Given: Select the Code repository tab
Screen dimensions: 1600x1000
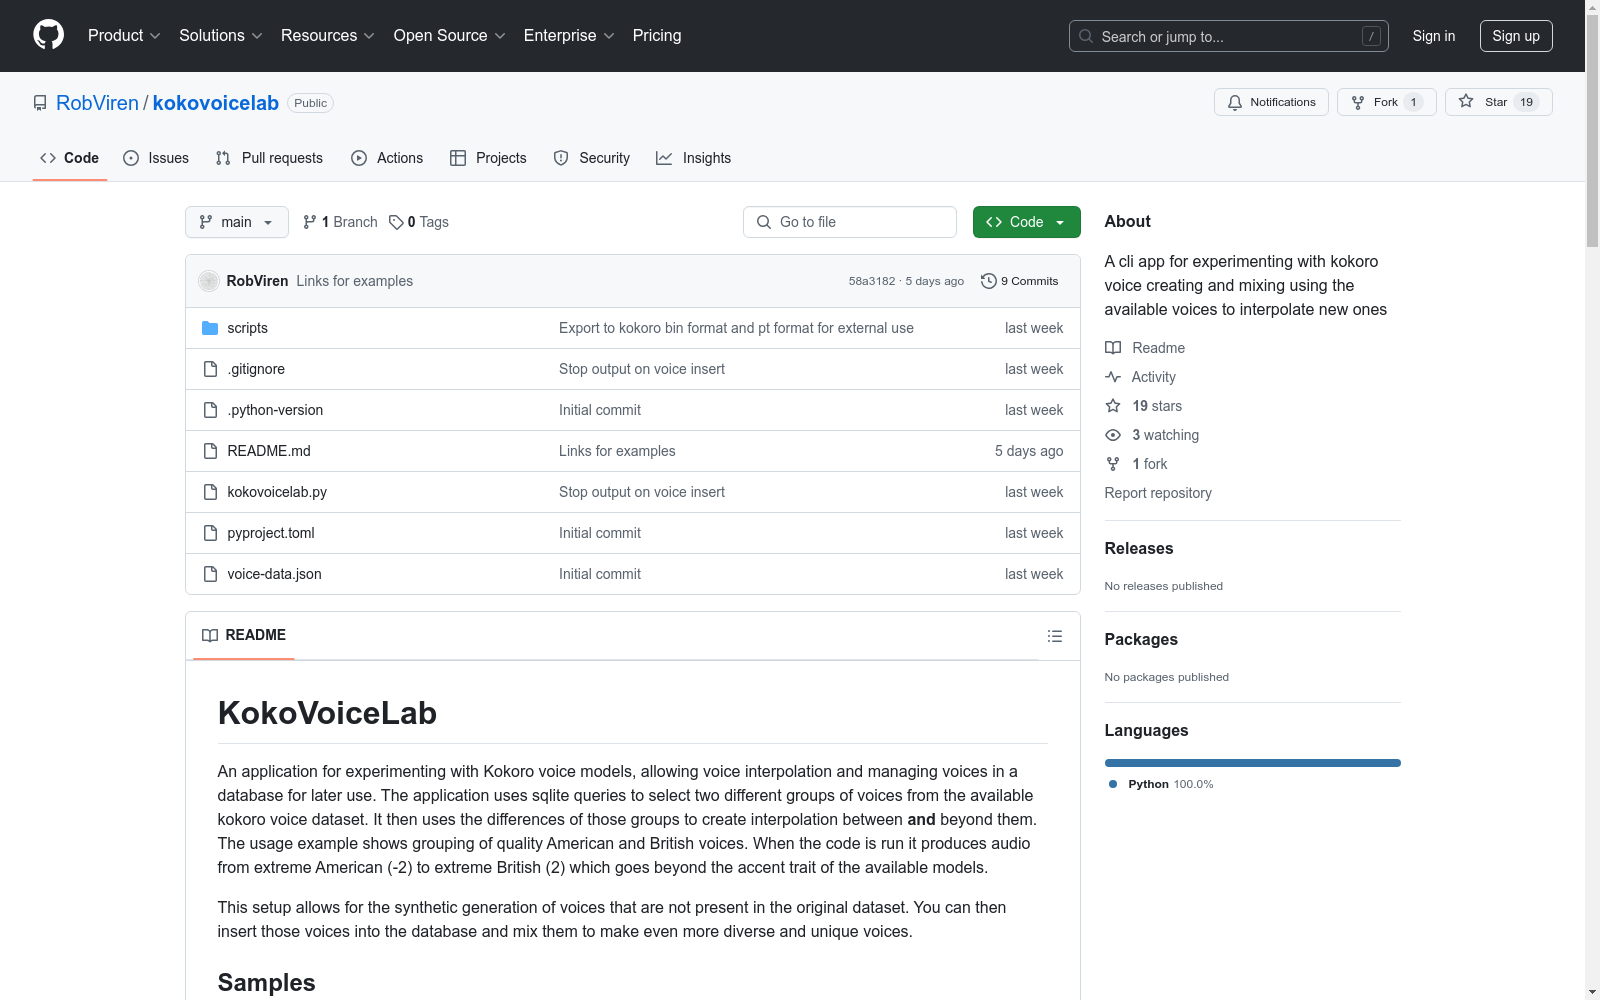Looking at the screenshot, I should coord(70,158).
